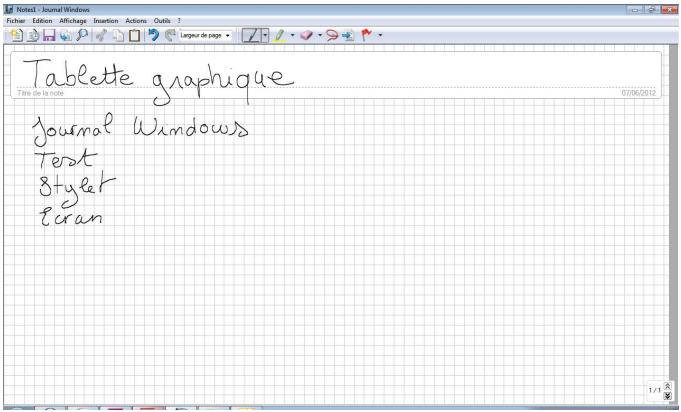681x412 pixels.
Task: Restore down the Journal Windows window
Action: 651,10
